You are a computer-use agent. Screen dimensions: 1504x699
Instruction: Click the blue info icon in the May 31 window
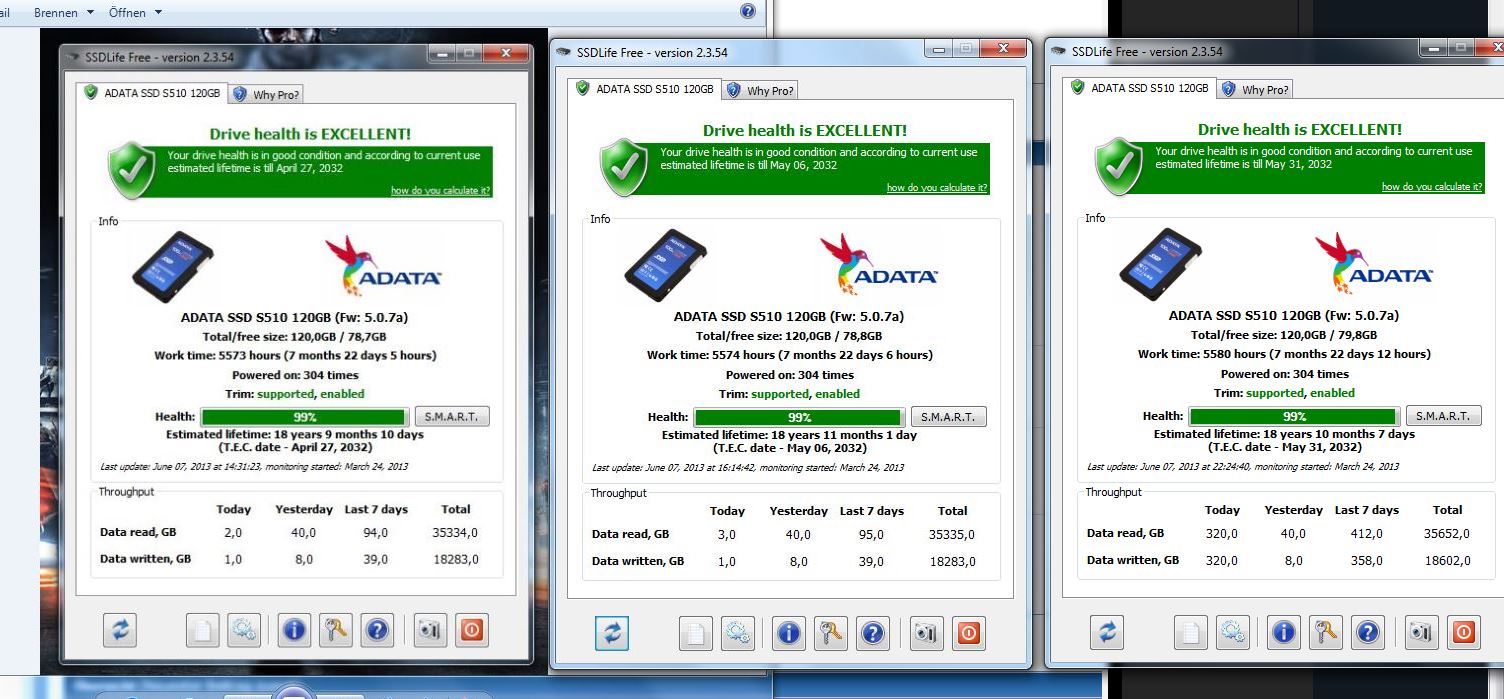tap(1283, 632)
